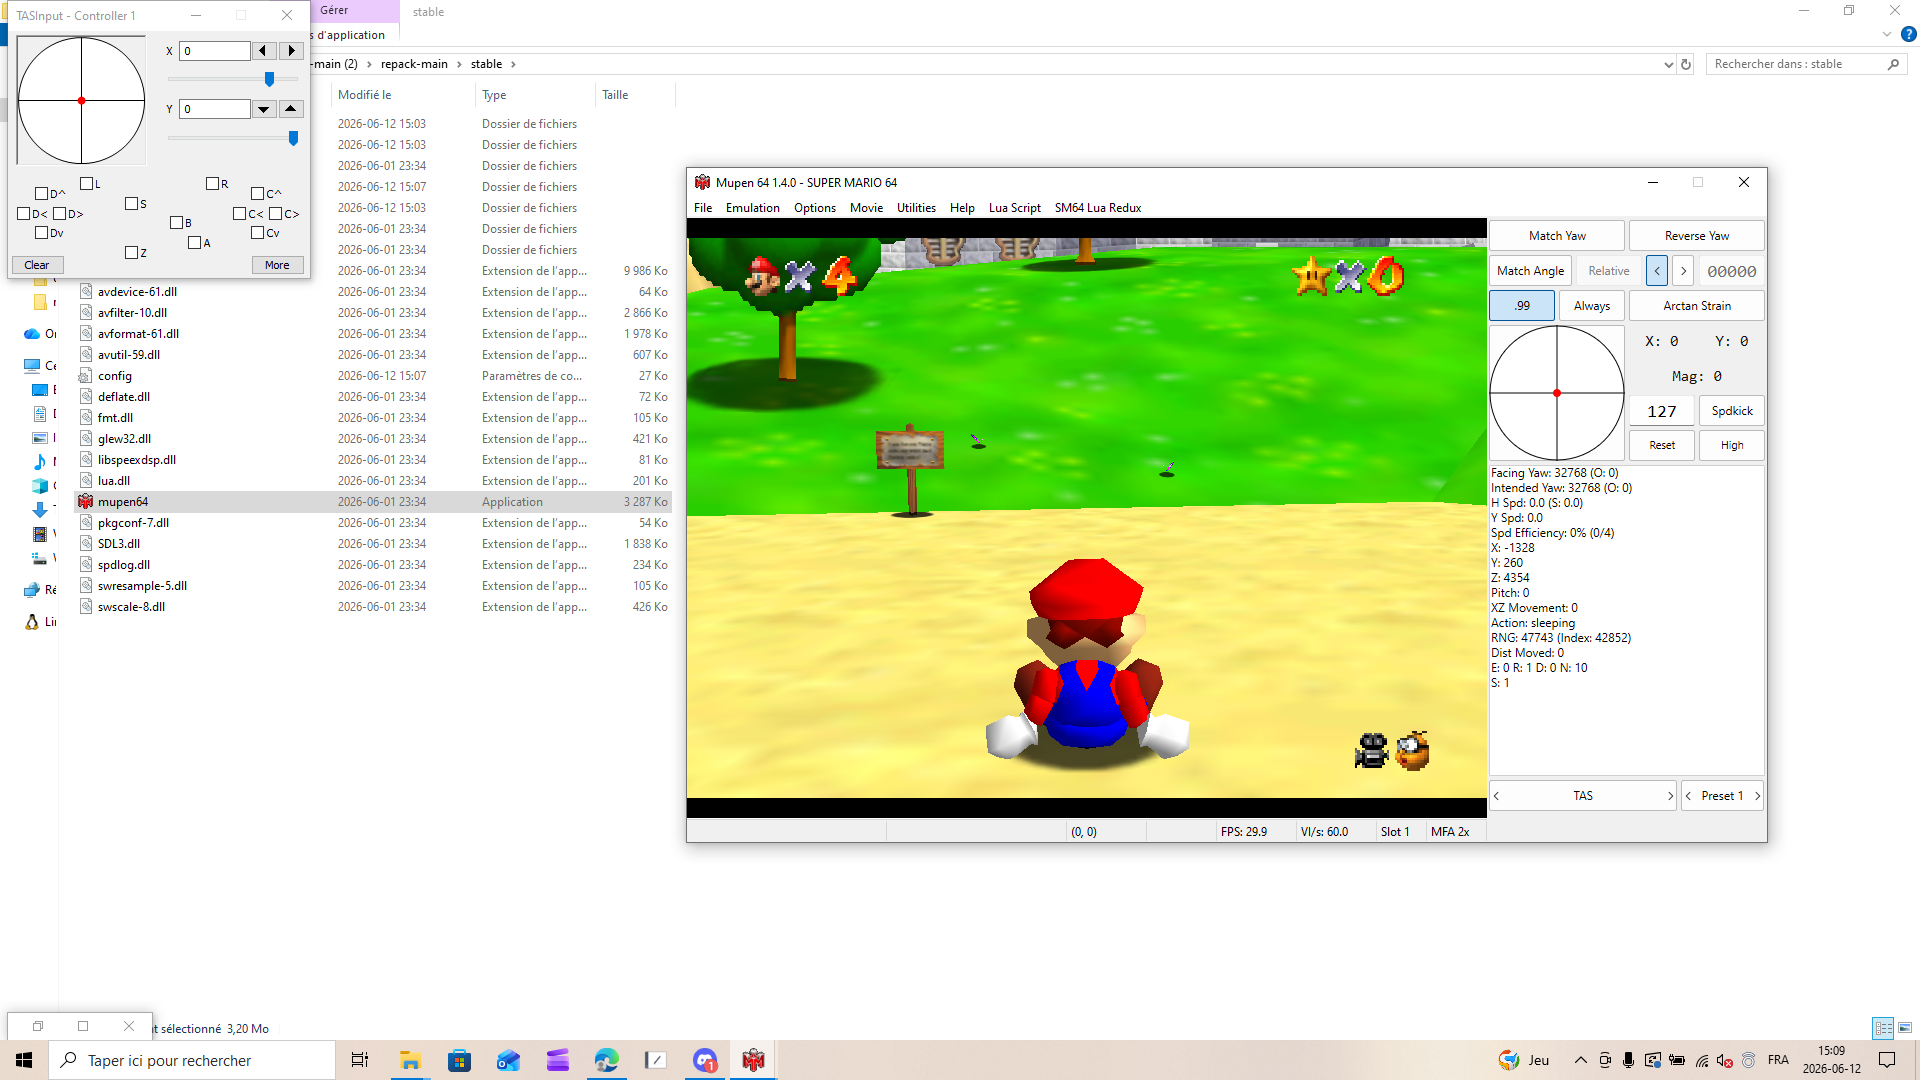The image size is (1920, 1080).
Task: Check the B button checkbox
Action: tap(176, 223)
